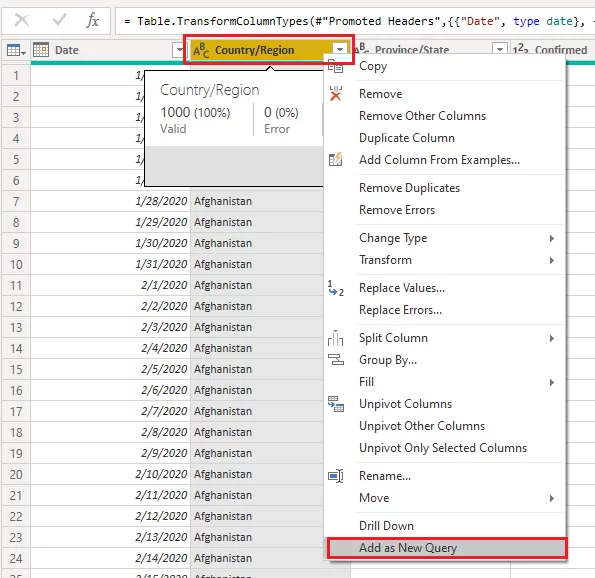Select the Move menu entry
The width and height of the screenshot is (595, 578).
click(x=445, y=498)
